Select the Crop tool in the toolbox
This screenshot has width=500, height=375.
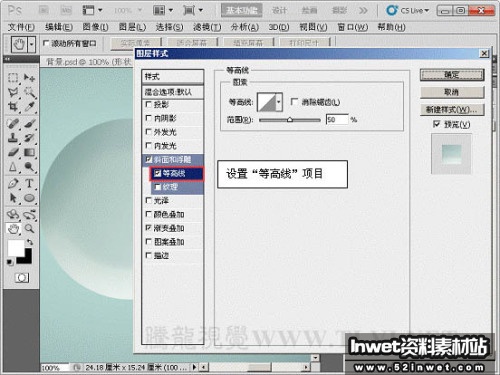[13, 107]
